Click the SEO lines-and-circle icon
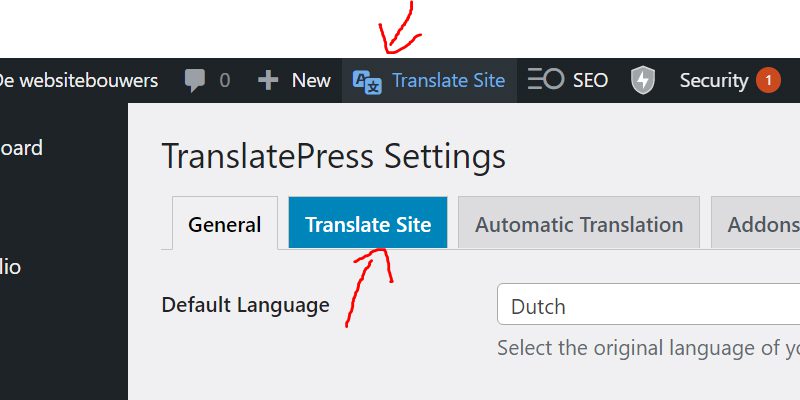Screen dimensions: 800x400 coord(545,80)
